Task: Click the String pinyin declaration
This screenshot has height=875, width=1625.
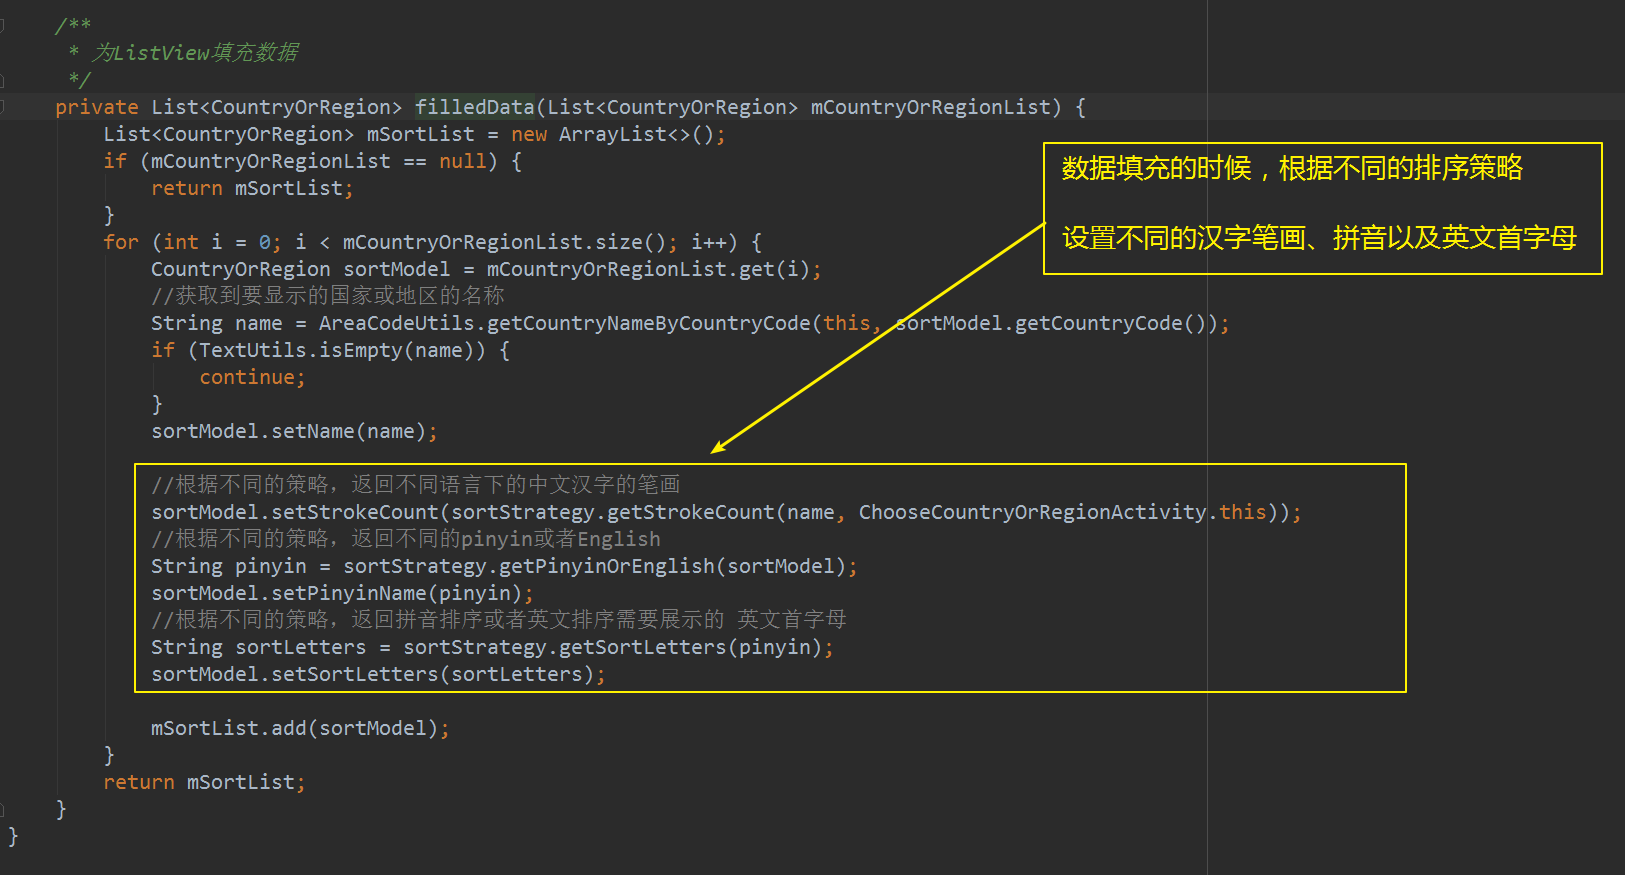Action: 229,566
